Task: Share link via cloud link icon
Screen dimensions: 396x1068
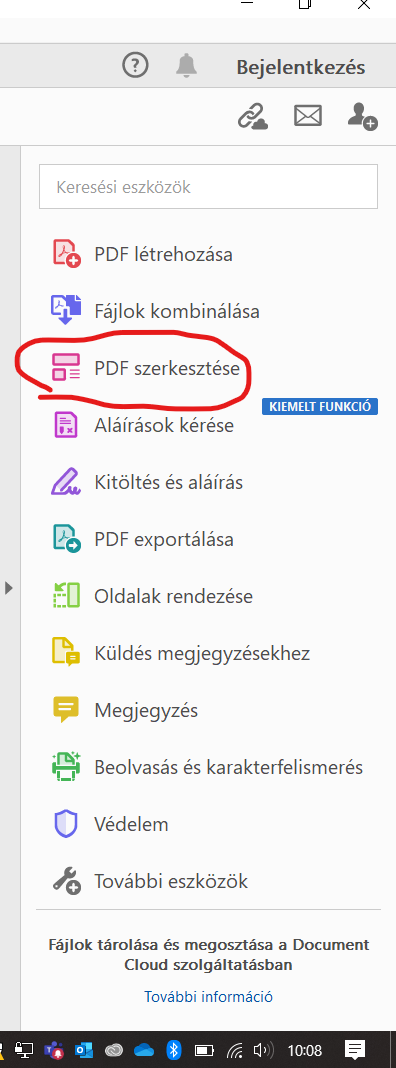Action: (x=252, y=116)
